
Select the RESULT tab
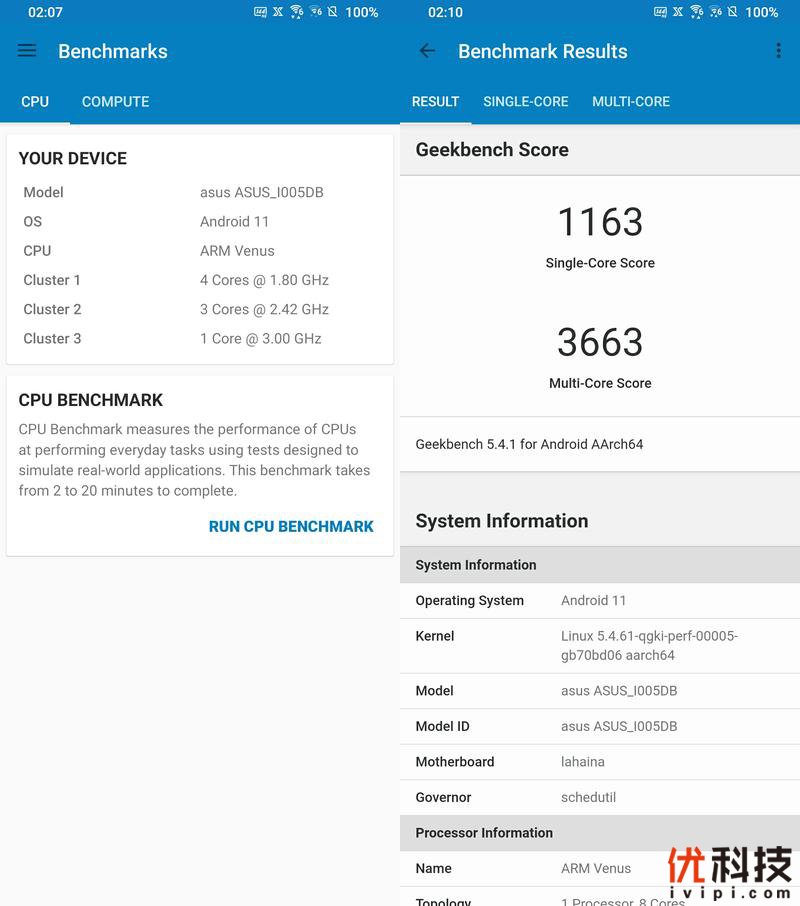coord(435,102)
